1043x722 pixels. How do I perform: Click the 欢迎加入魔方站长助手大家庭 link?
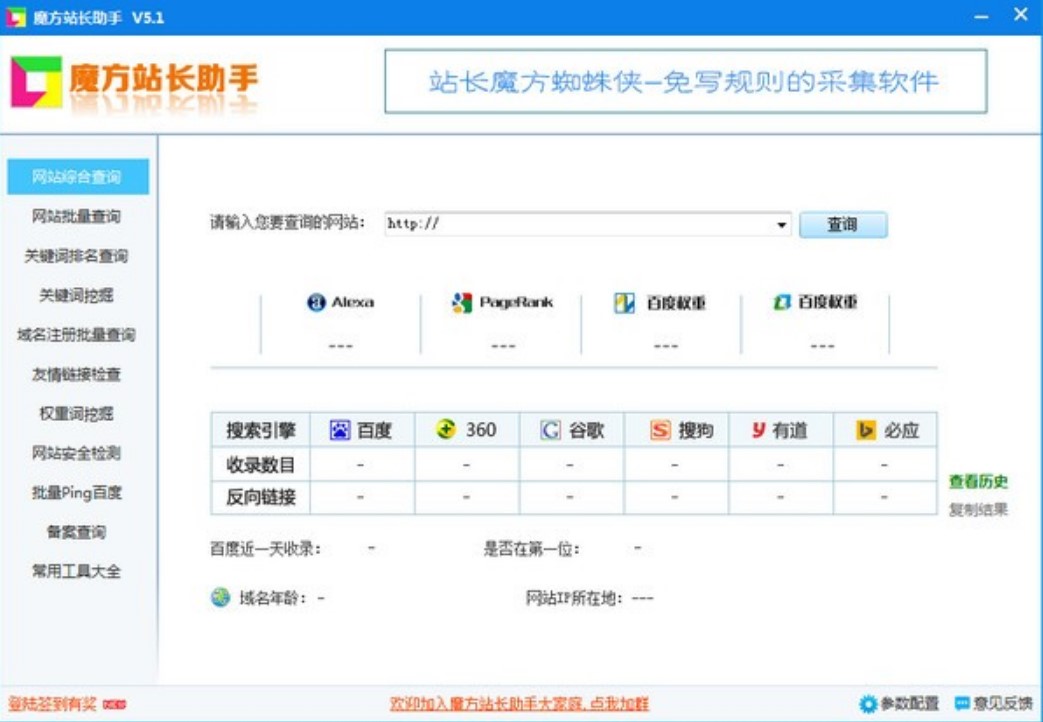tap(519, 704)
